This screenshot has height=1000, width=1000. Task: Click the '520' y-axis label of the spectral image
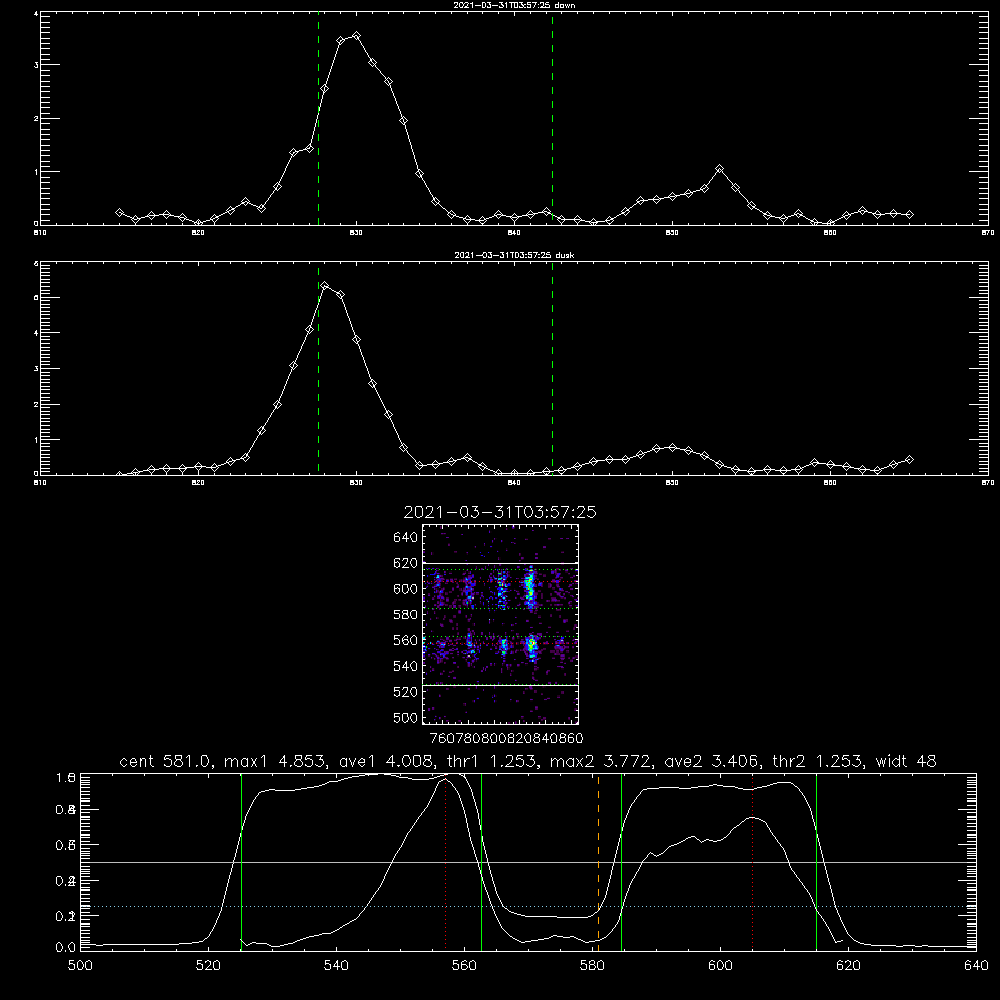pyautogui.click(x=406, y=692)
